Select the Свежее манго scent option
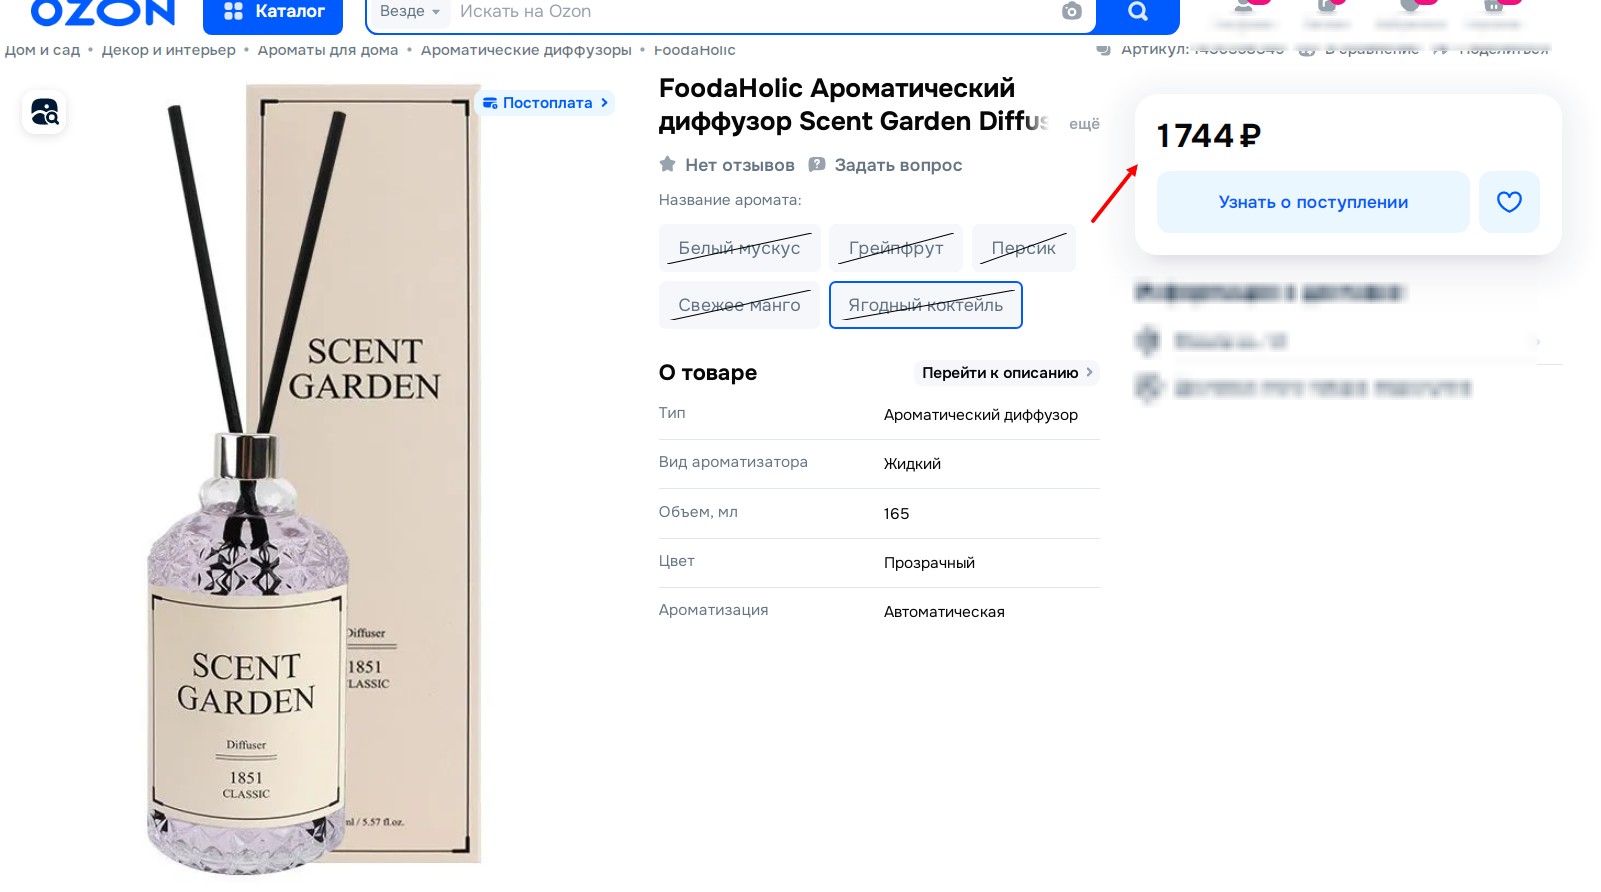 point(739,305)
